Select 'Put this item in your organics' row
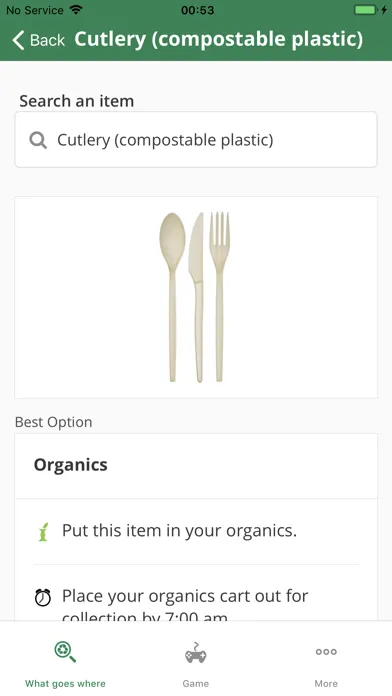The image size is (392, 696). (196, 531)
